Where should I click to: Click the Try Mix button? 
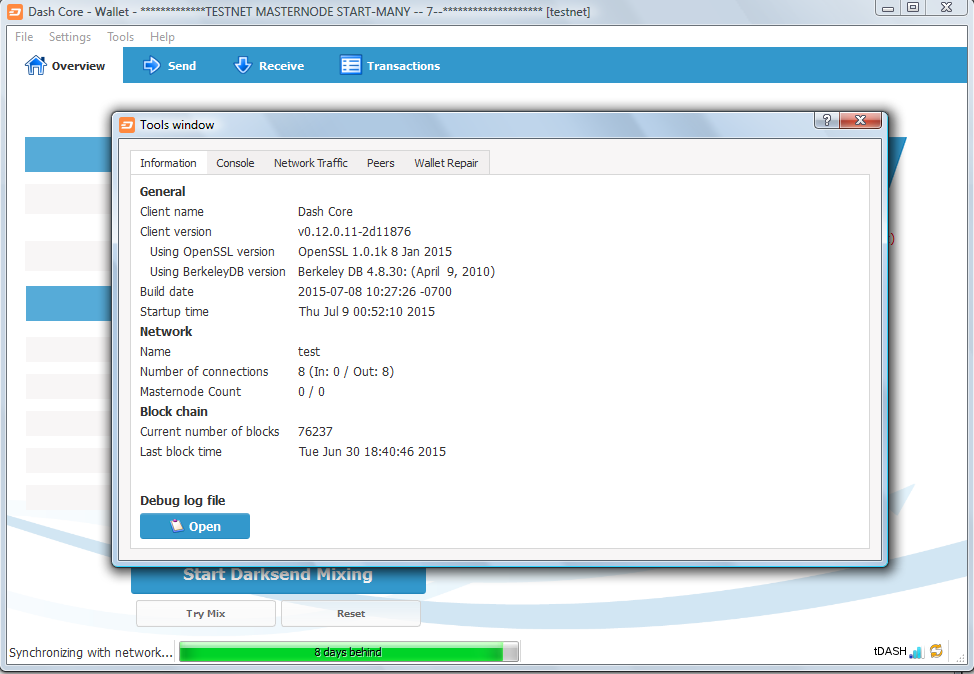coord(206,613)
